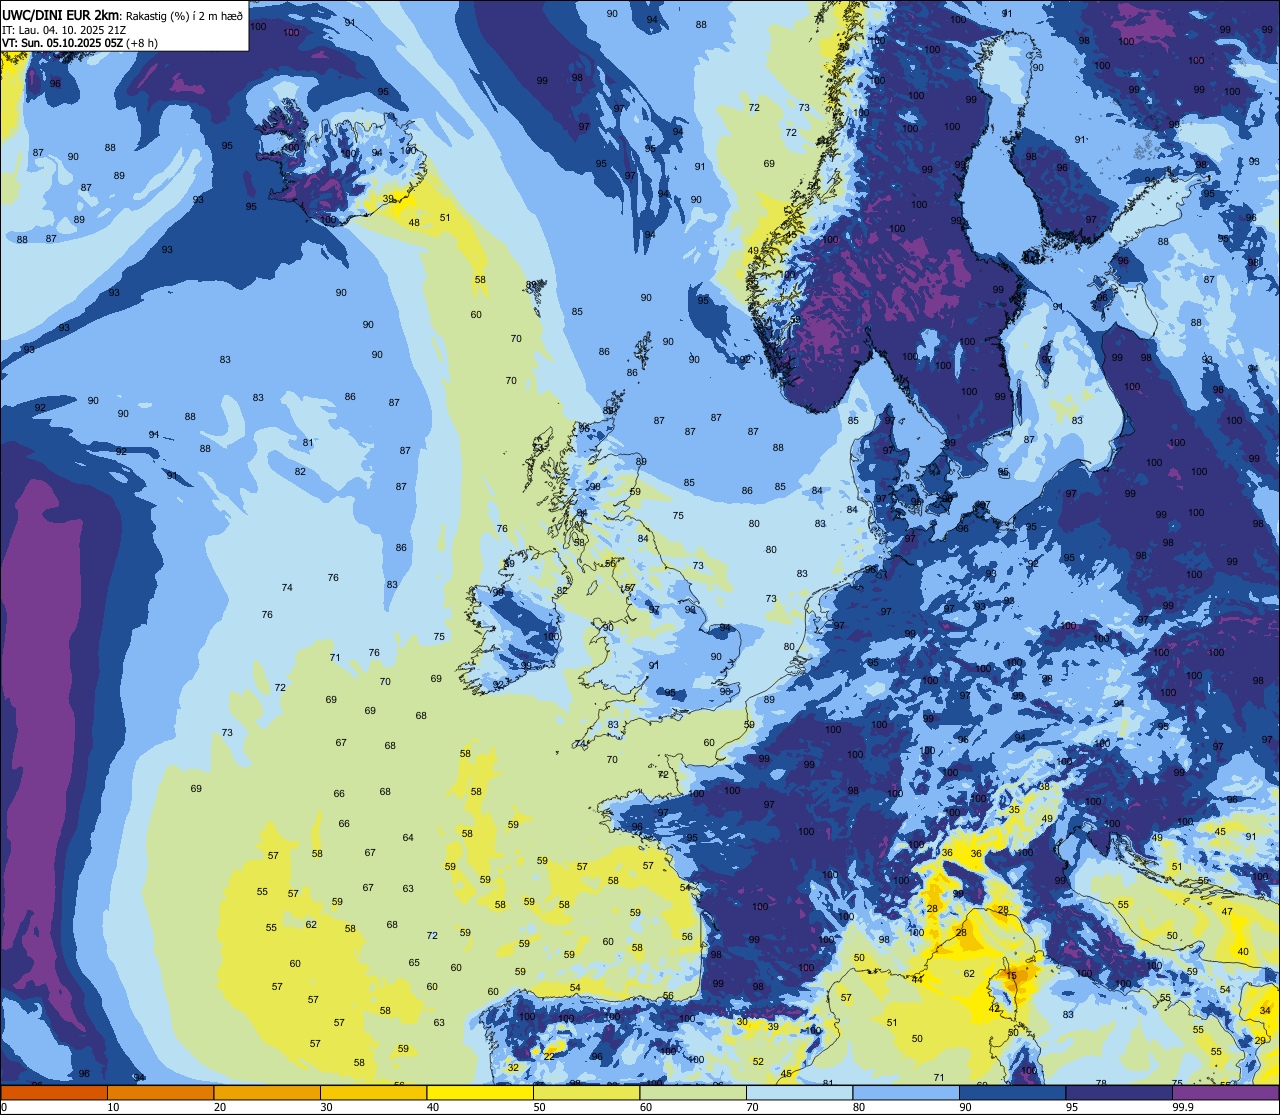This screenshot has width=1280, height=1115.
Task: Click the pale green legend segment 60 to 70
Action: (x=693, y=1092)
